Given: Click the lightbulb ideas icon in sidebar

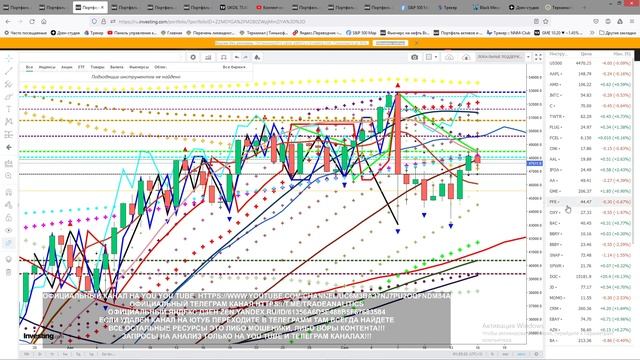Looking at the screenshot, I should (x=9, y=260).
